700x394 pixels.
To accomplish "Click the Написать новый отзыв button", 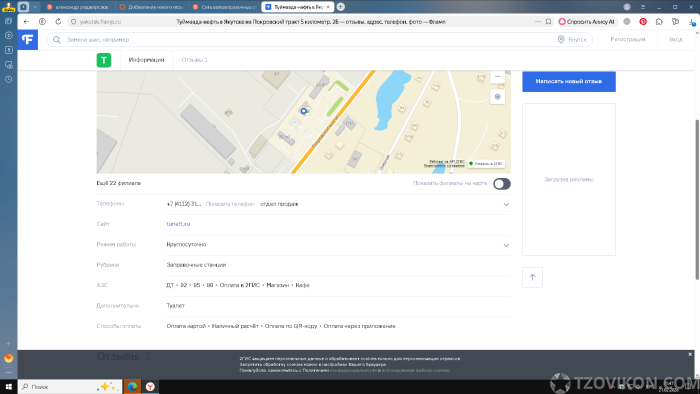I will pyautogui.click(x=569, y=82).
